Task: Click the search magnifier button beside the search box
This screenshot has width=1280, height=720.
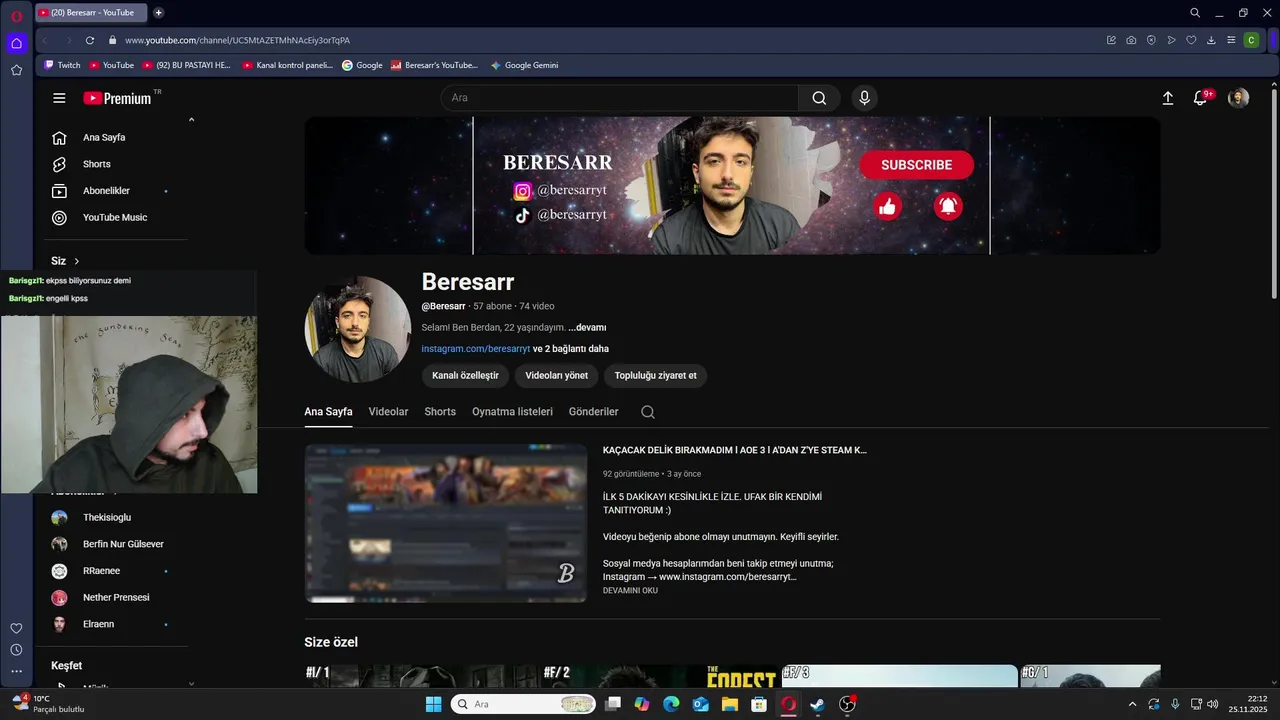Action: [x=819, y=98]
